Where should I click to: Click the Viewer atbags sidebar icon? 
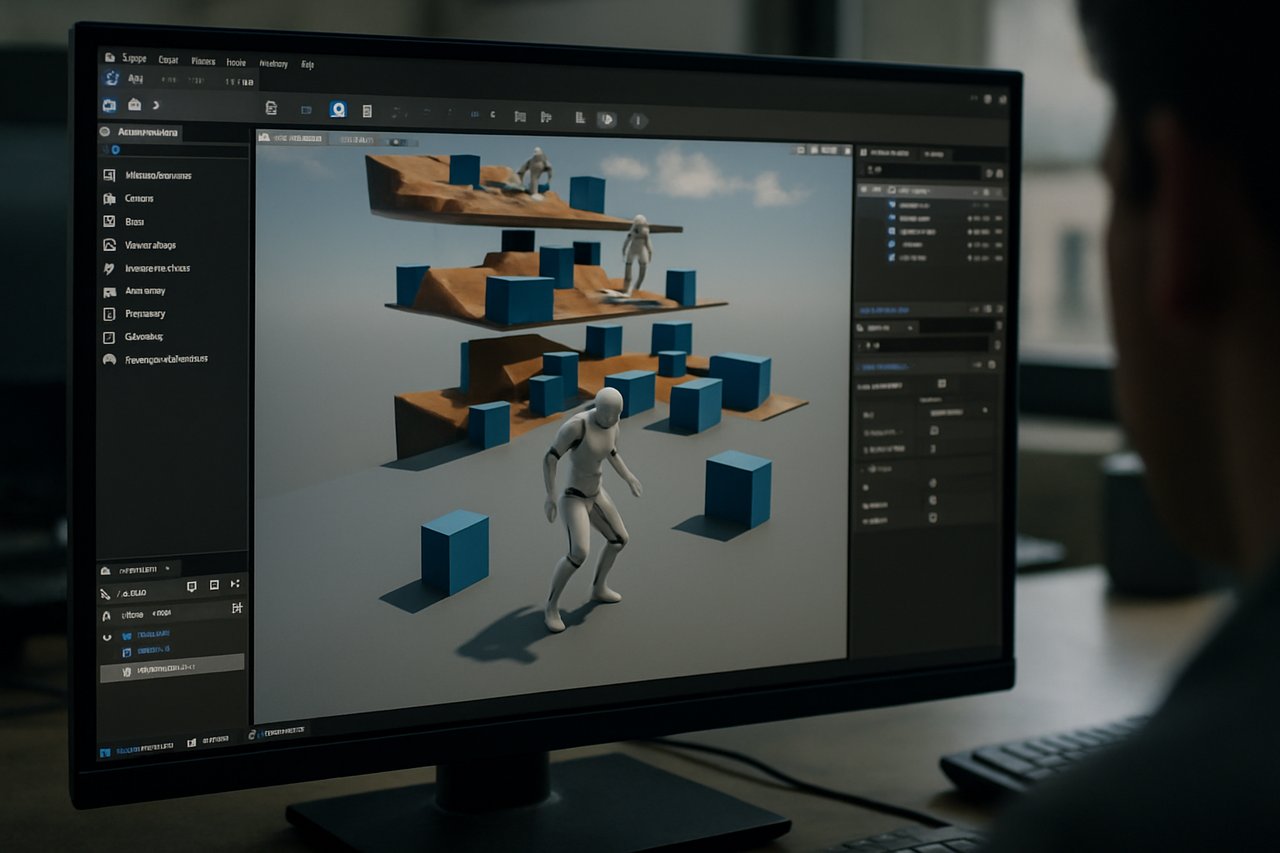click(109, 245)
